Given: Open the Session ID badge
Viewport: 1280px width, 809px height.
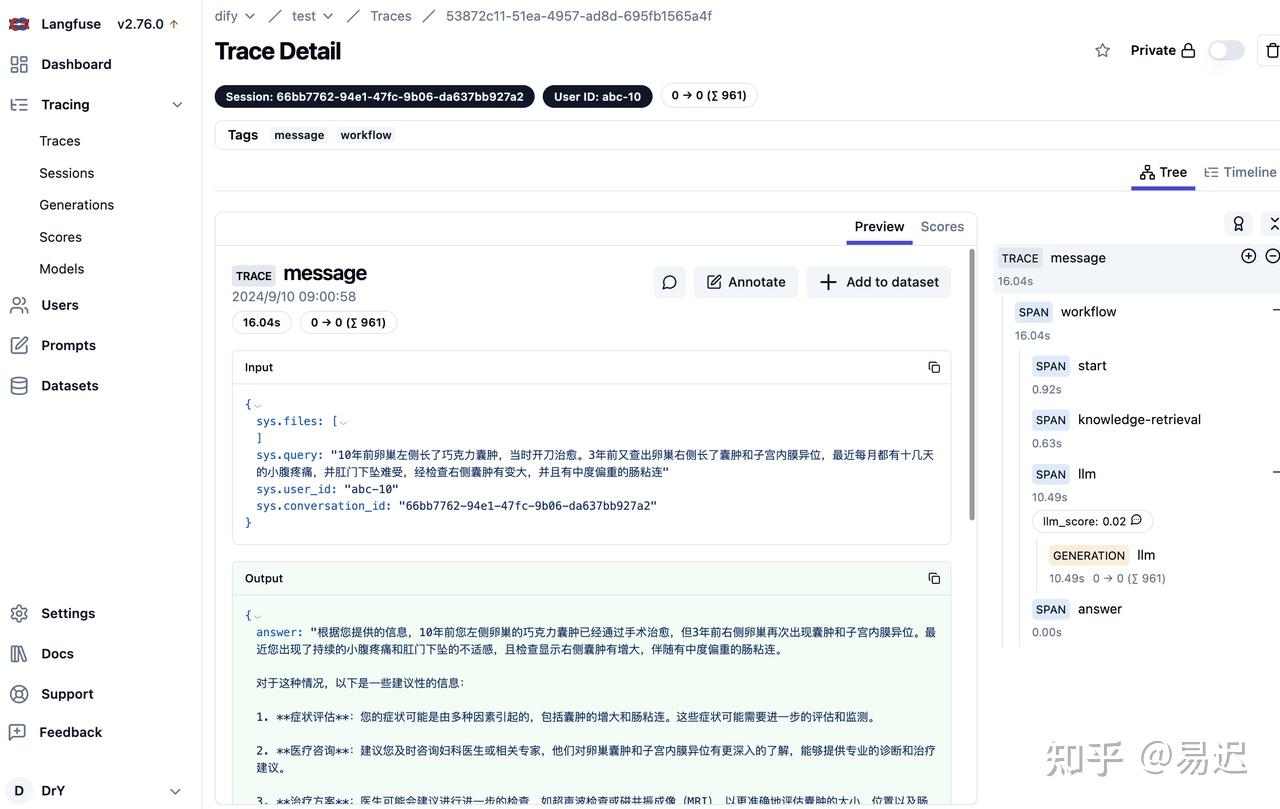Looking at the screenshot, I should point(375,96).
